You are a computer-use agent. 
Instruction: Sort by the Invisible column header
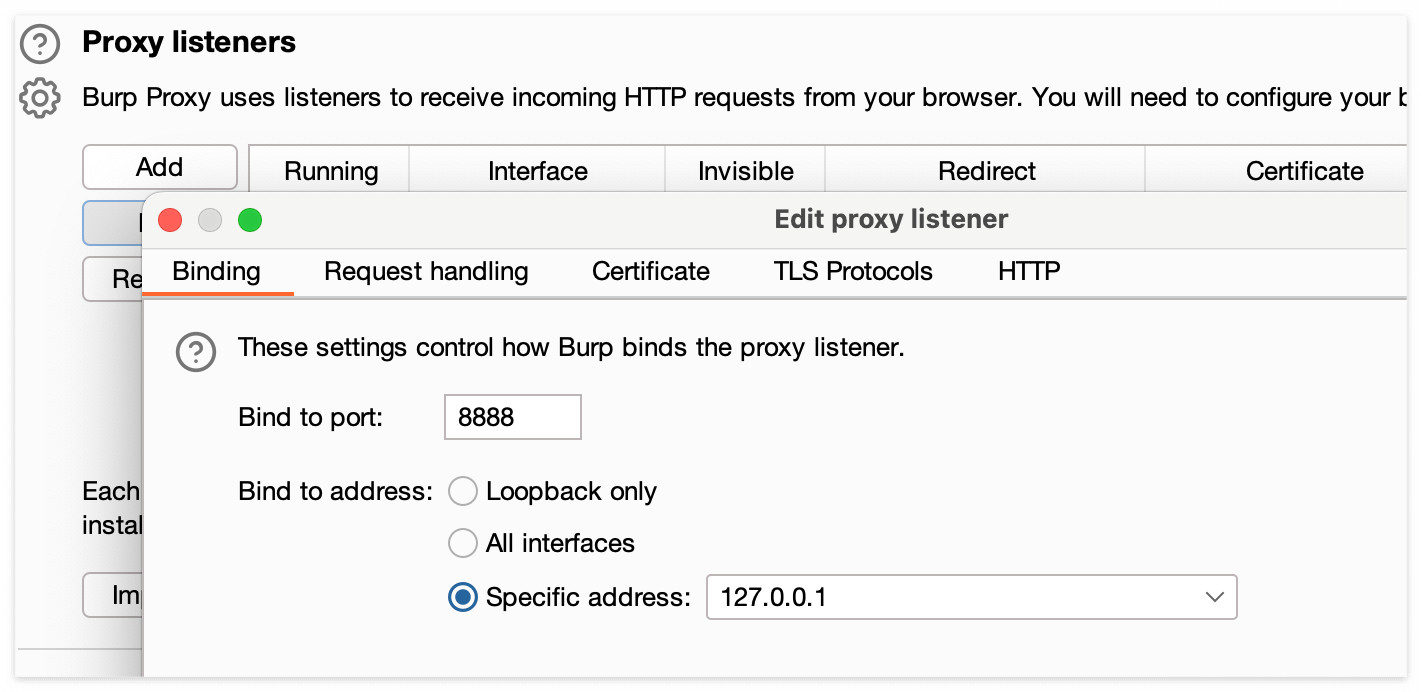coord(746,171)
